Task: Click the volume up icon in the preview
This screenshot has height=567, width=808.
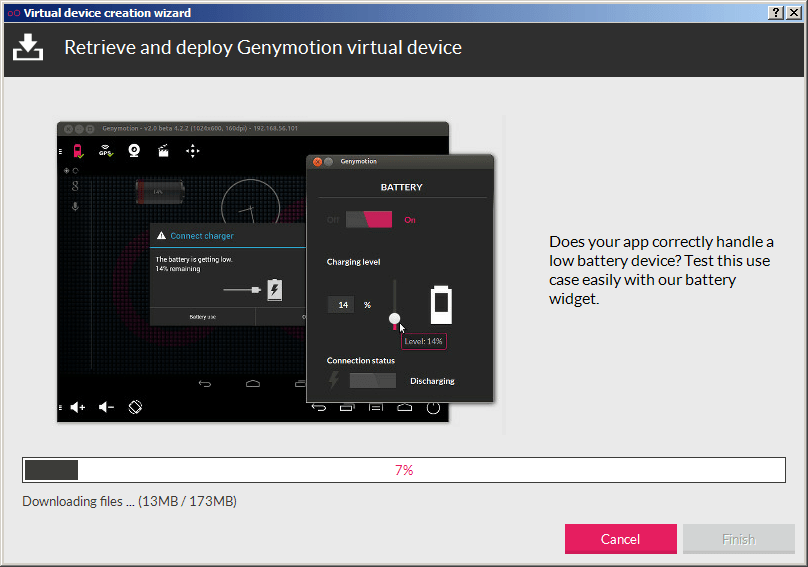Action: (78, 407)
